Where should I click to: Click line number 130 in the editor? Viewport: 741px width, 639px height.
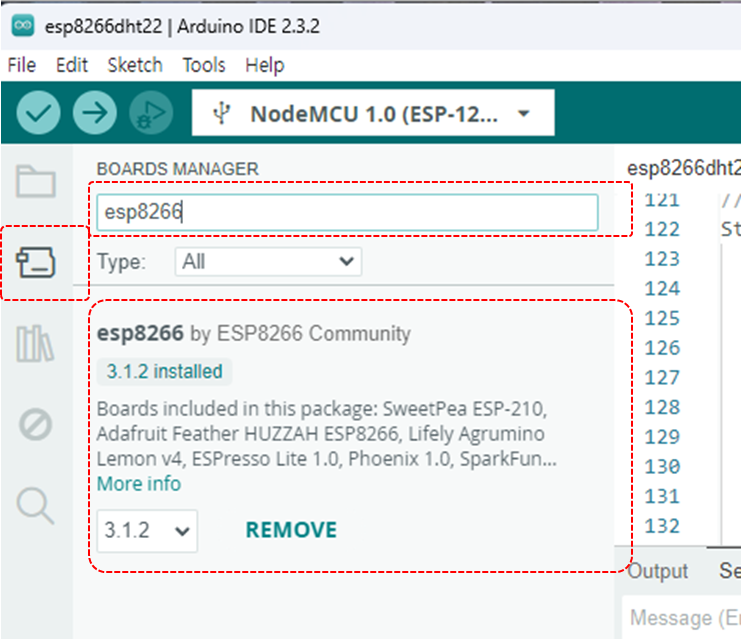pos(662,467)
